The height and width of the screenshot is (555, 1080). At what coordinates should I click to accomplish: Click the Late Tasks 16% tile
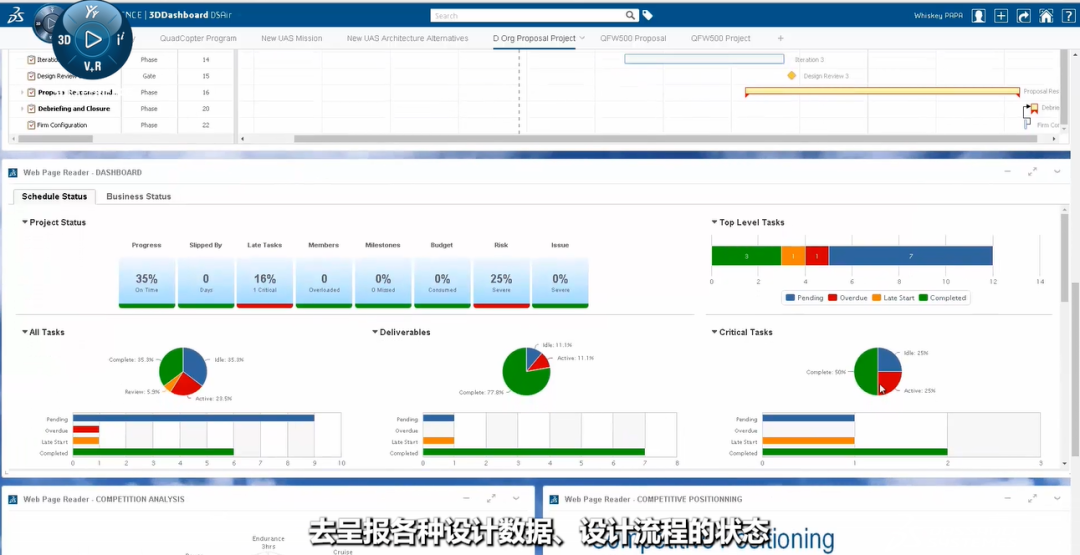265,284
